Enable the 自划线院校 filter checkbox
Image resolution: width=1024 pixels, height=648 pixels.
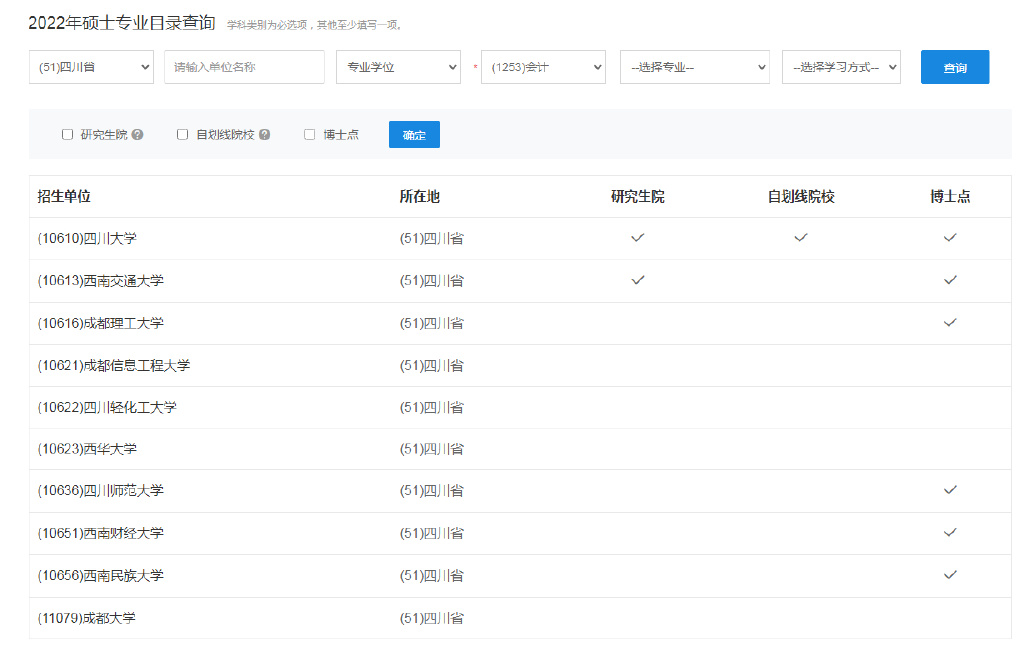click(182, 134)
